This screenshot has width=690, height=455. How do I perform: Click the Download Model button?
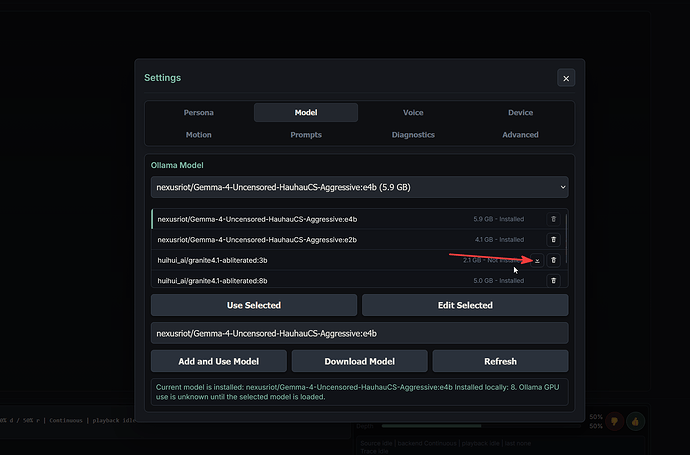pos(360,361)
